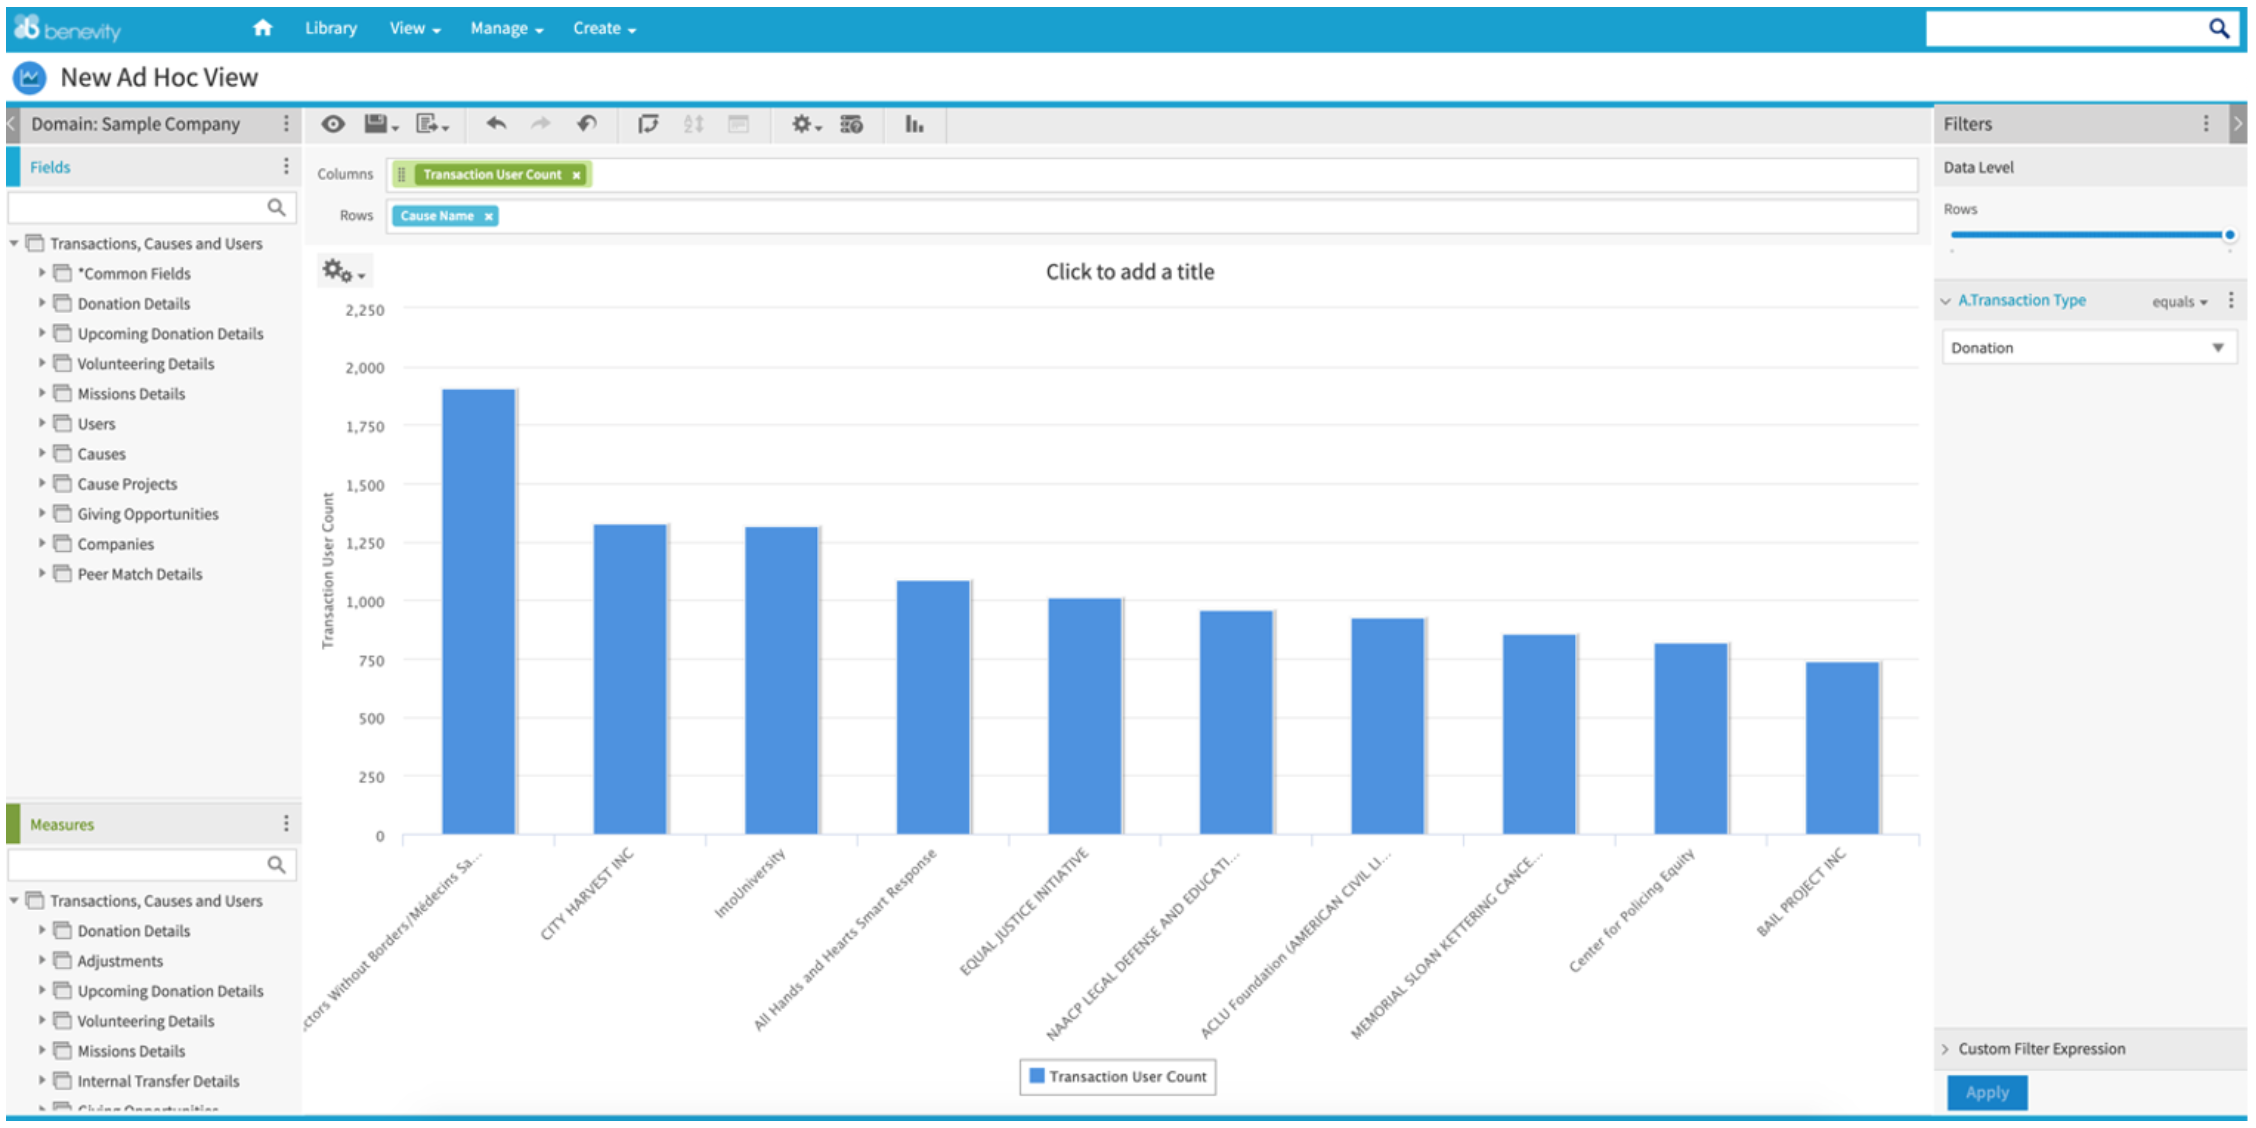
Task: Expand Adjustments measures folder
Action: point(42,959)
